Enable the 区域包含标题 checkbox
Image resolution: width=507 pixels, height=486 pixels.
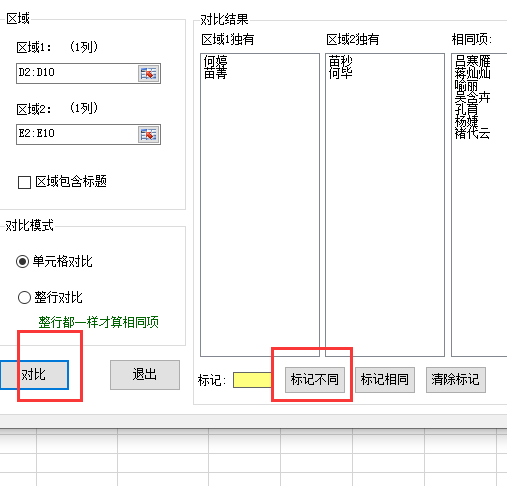(24, 182)
